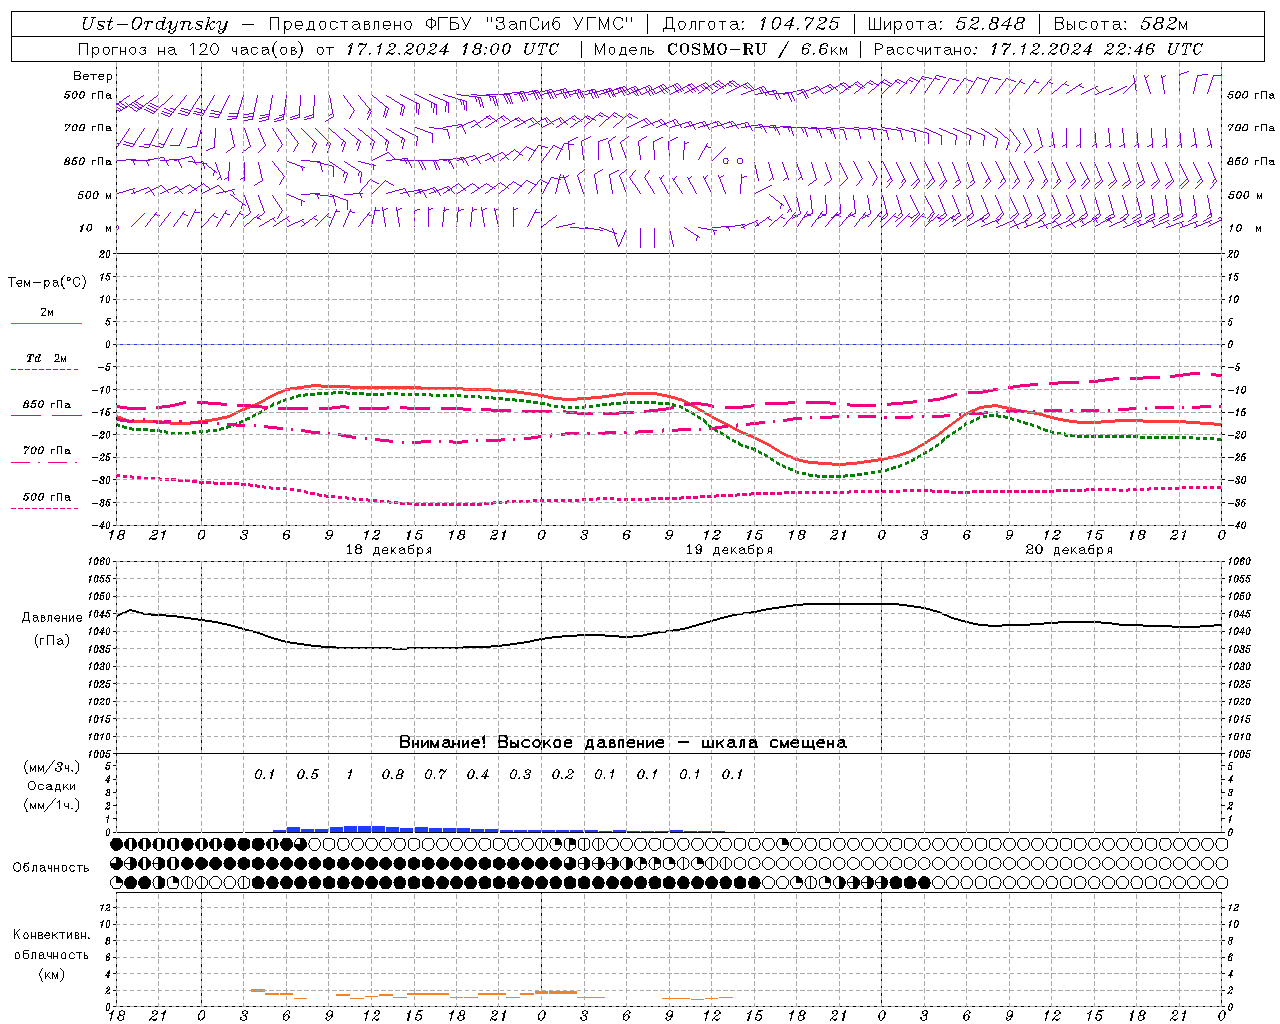Click the "Ust-Ordynsky" station title
1280x1024 pixels.
155,25
